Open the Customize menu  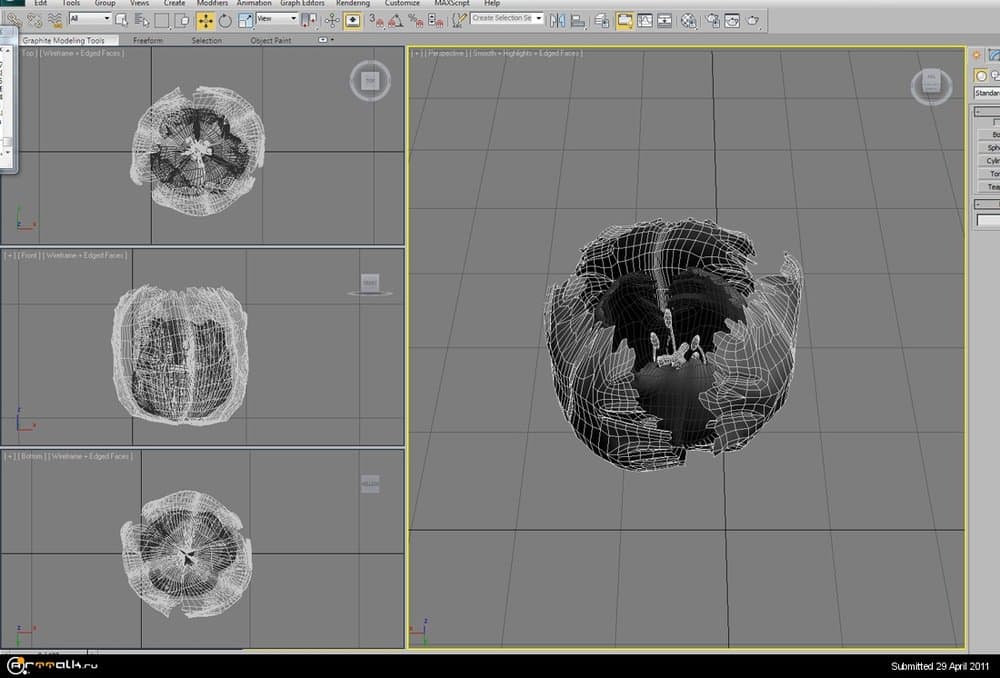click(x=402, y=3)
